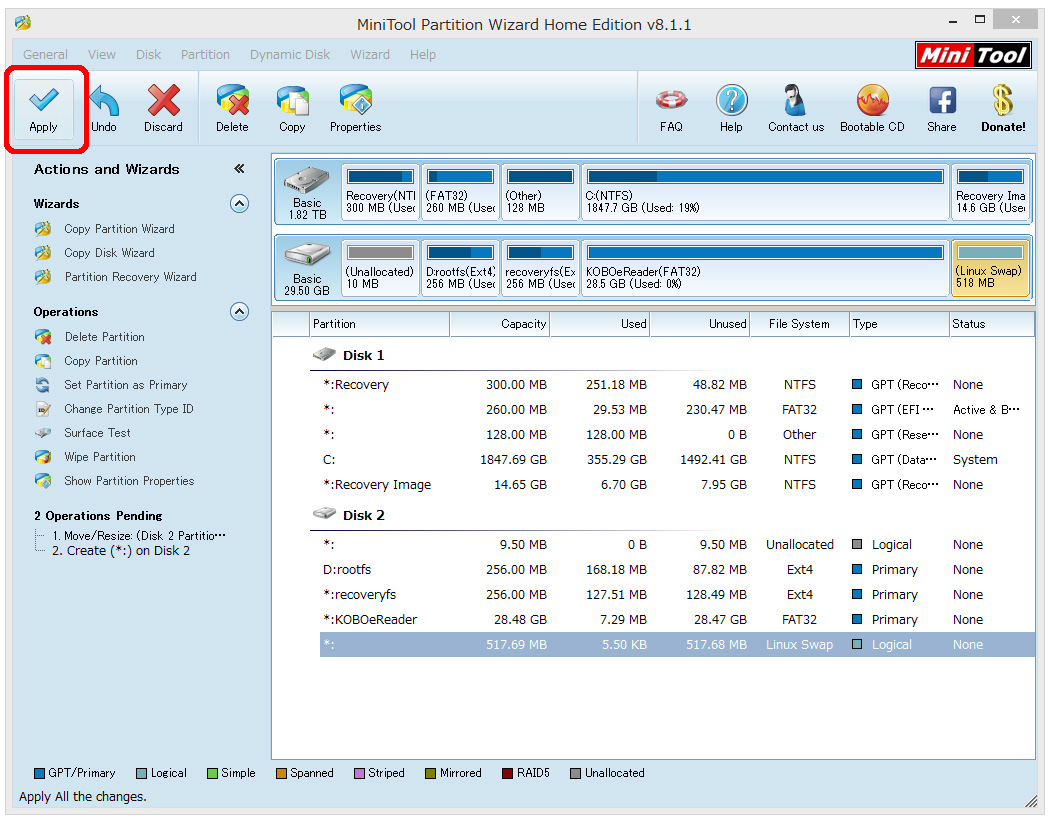This screenshot has width=1053, height=824.
Task: Select the D:rootfs(Ext4) partition block
Action: coord(461,268)
